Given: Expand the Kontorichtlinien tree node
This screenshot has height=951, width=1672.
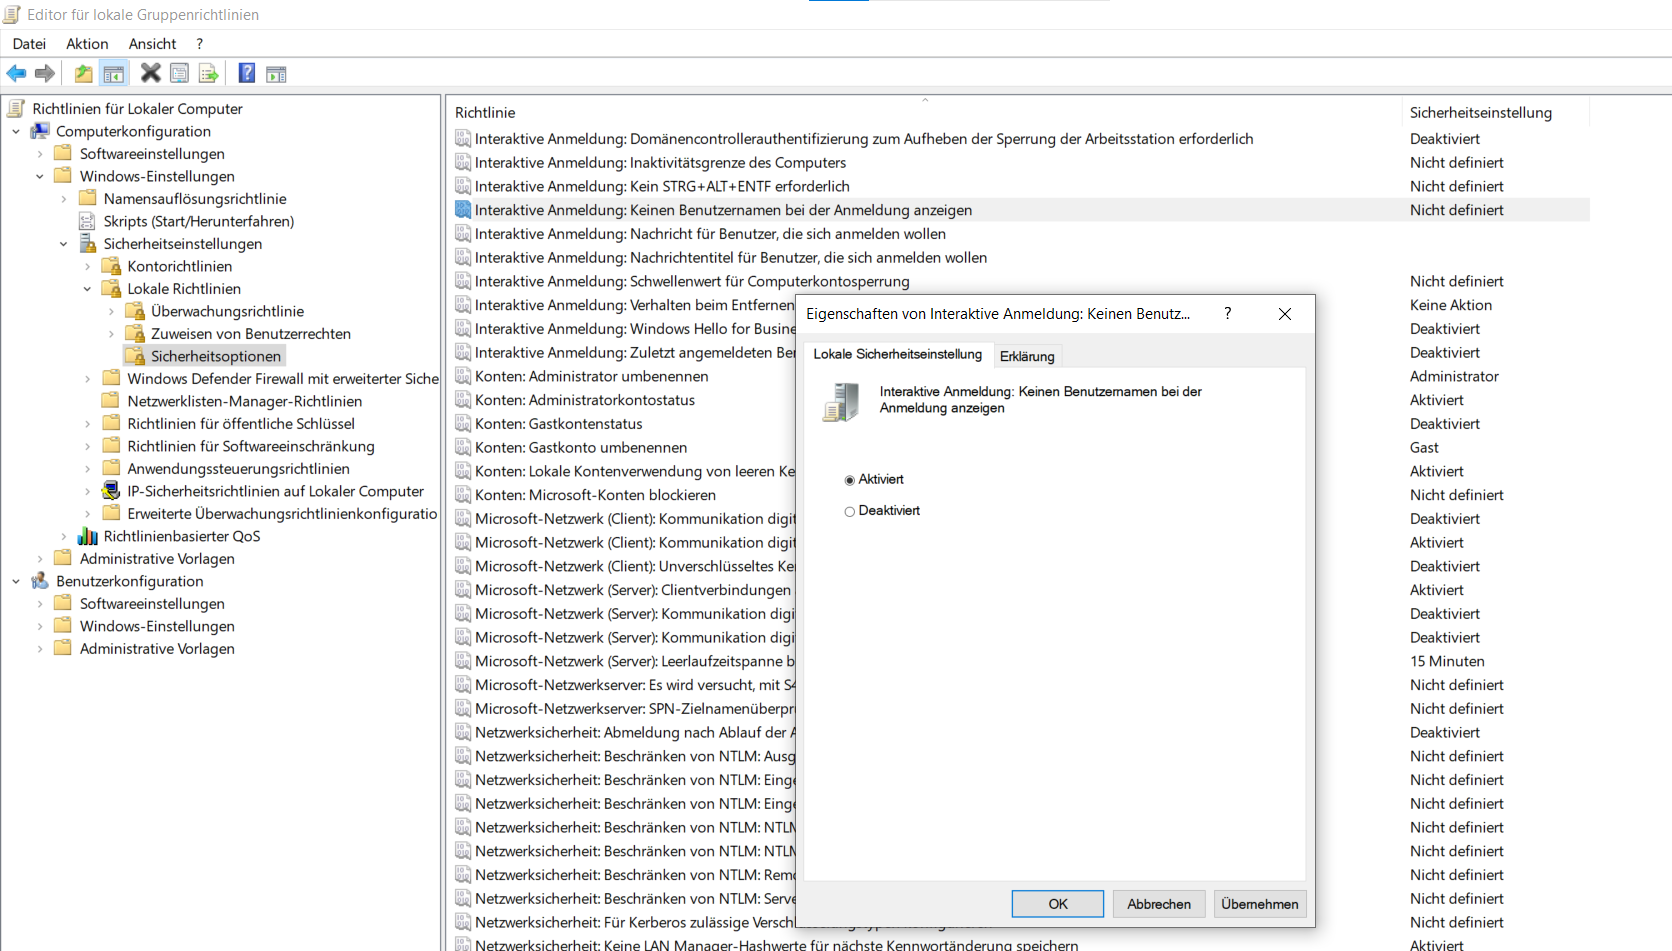Looking at the screenshot, I should pyautogui.click(x=88, y=267).
